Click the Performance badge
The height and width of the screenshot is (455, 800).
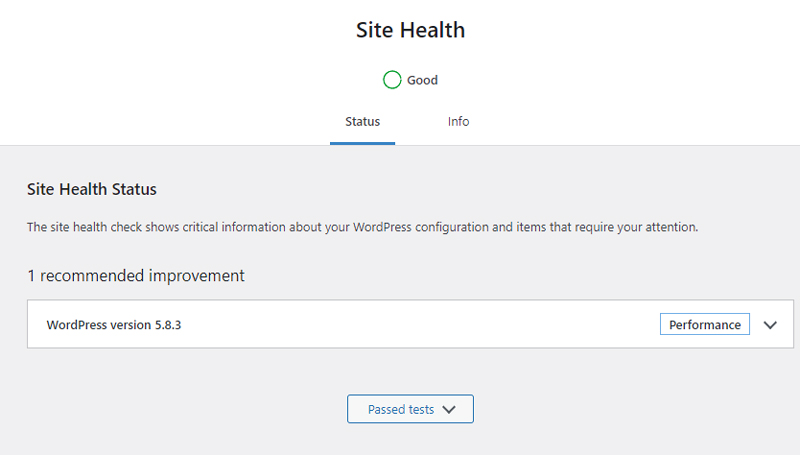tap(704, 325)
